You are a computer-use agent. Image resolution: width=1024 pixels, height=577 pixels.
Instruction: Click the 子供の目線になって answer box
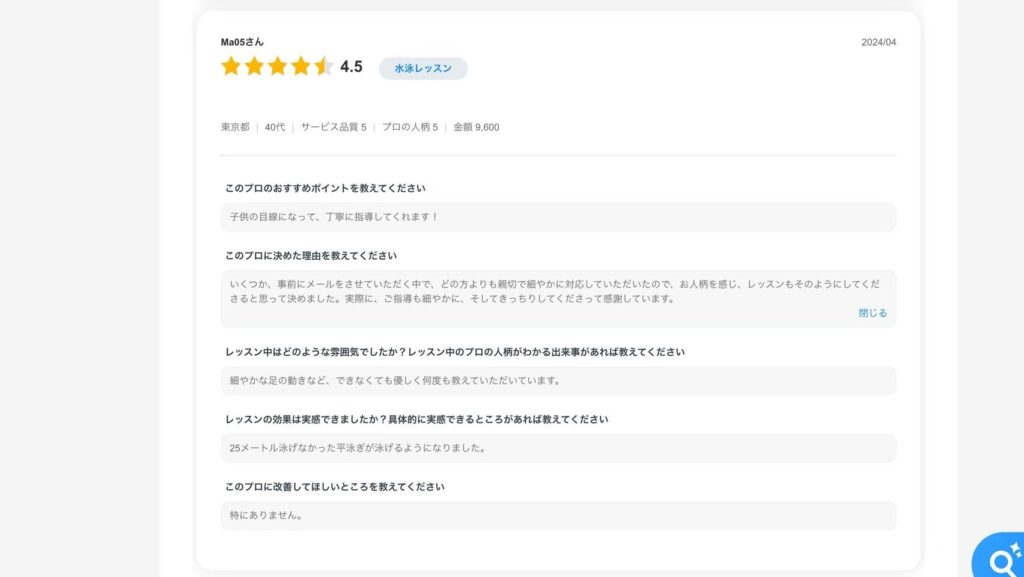click(x=558, y=217)
